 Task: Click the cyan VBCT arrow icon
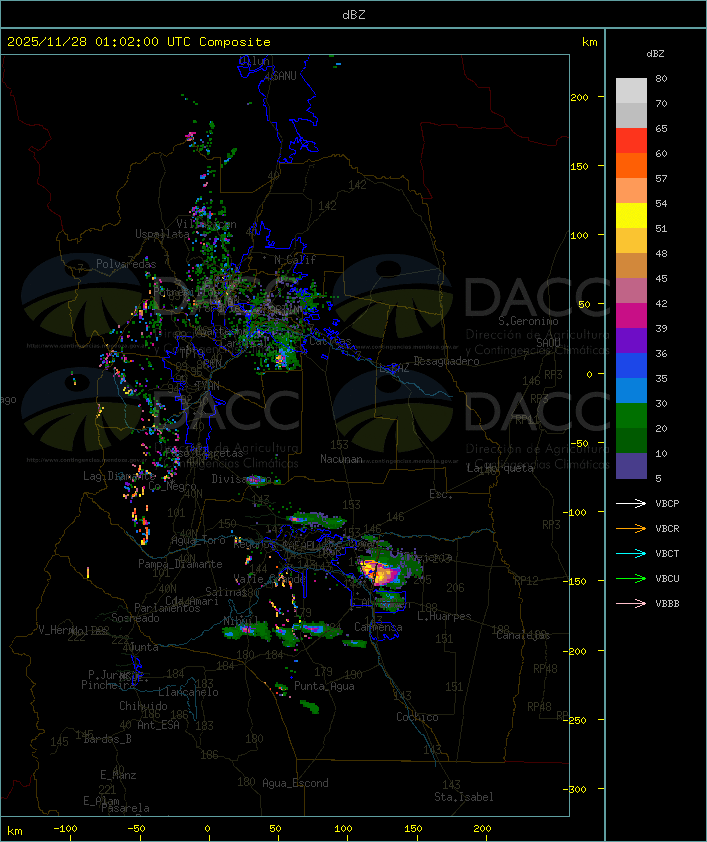pos(631,553)
